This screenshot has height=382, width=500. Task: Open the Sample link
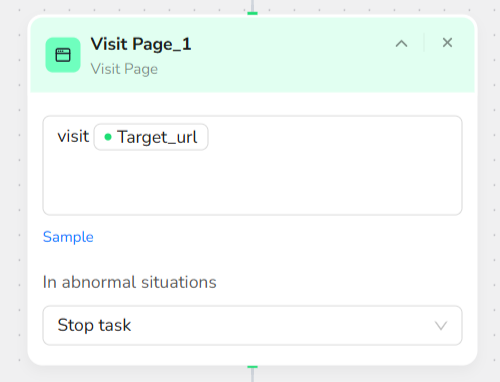point(68,237)
